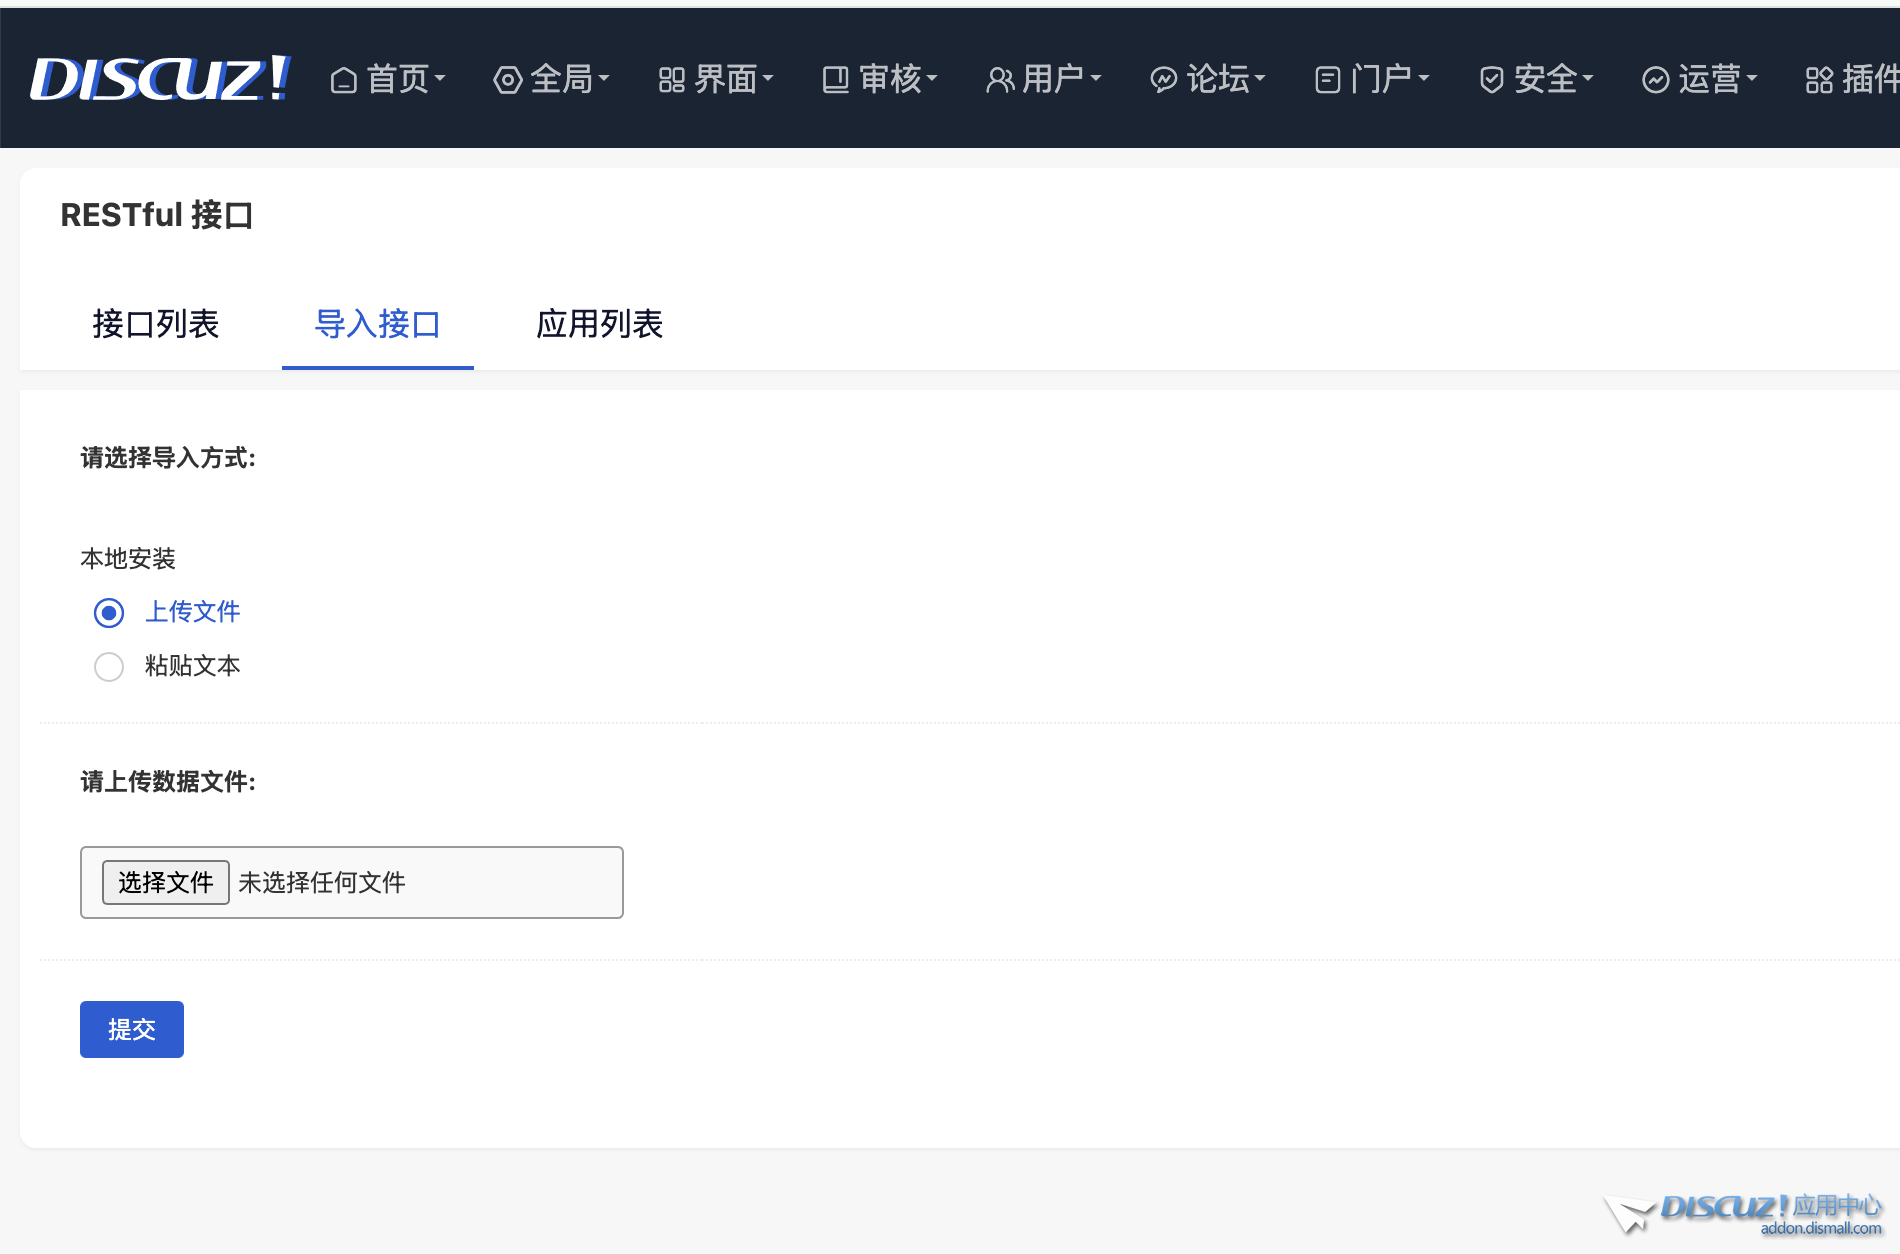This screenshot has width=1900, height=1254.
Task: Click the Discuz! logo in header
Action: (160, 78)
